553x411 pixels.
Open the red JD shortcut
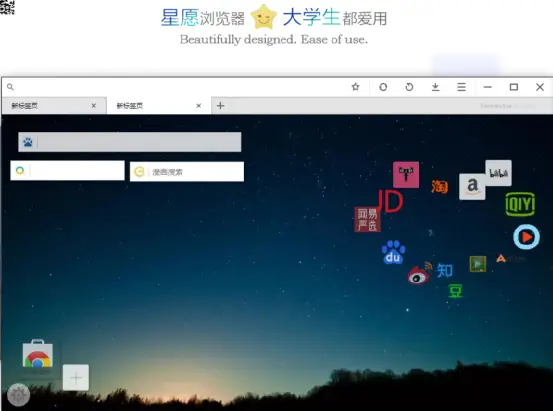[x=390, y=201]
